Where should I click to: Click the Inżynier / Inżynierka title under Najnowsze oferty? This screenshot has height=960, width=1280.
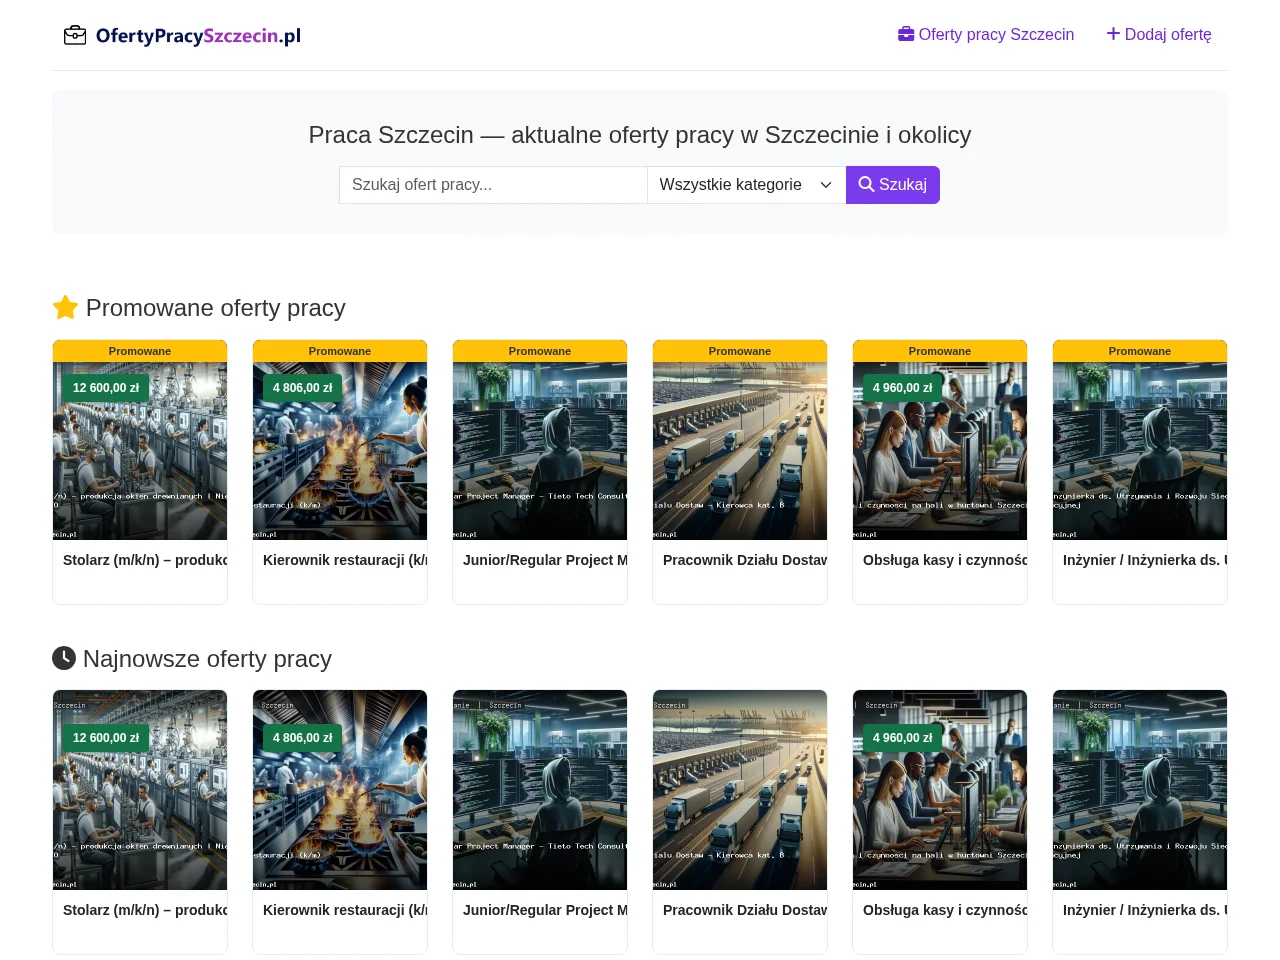pyautogui.click(x=1145, y=910)
